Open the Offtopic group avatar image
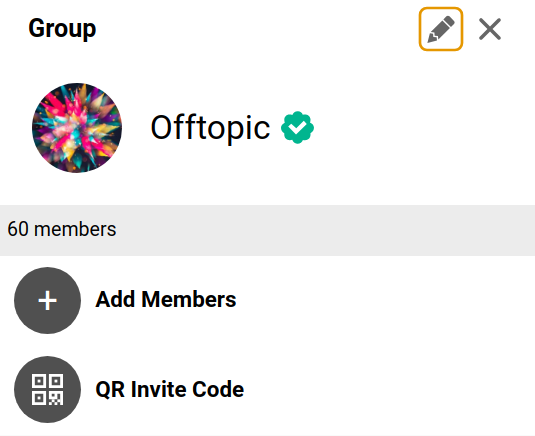The width and height of the screenshot is (535, 436). click(77, 128)
